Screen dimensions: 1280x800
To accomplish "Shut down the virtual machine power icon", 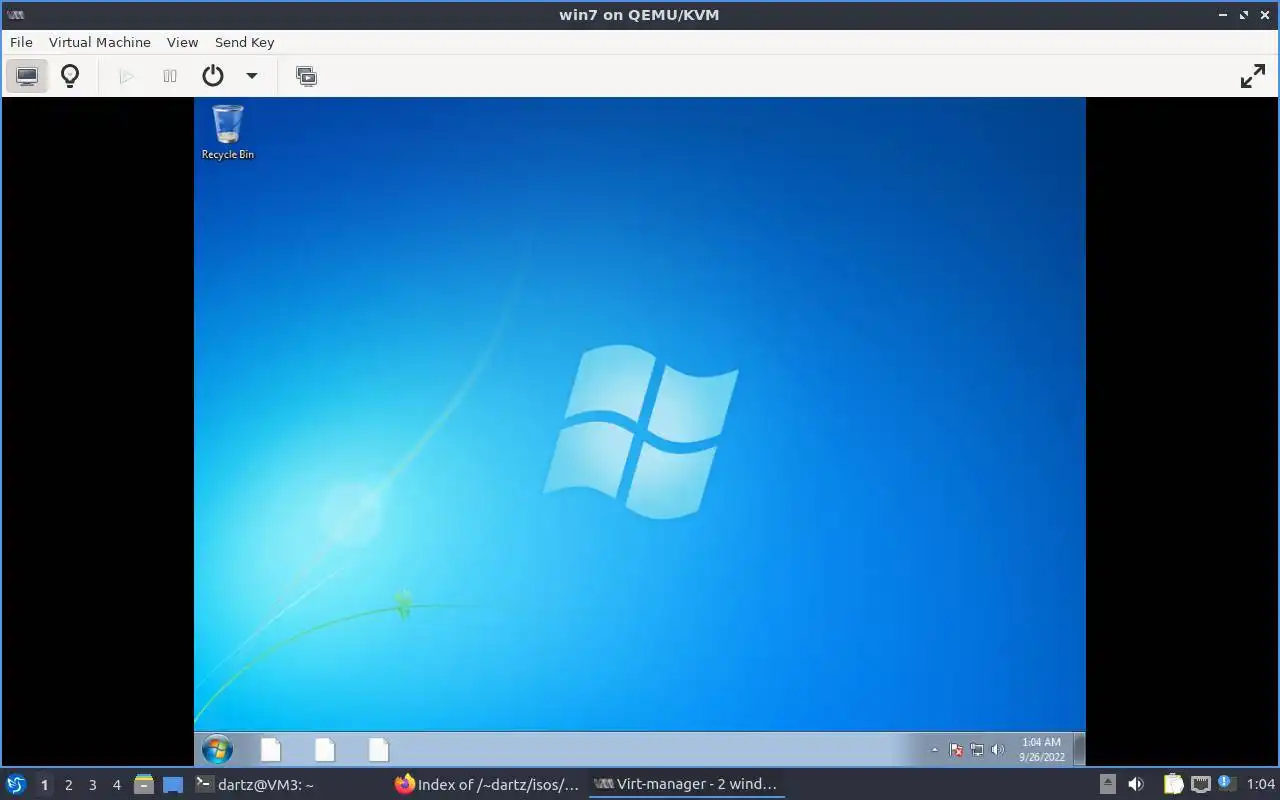I will (x=212, y=76).
